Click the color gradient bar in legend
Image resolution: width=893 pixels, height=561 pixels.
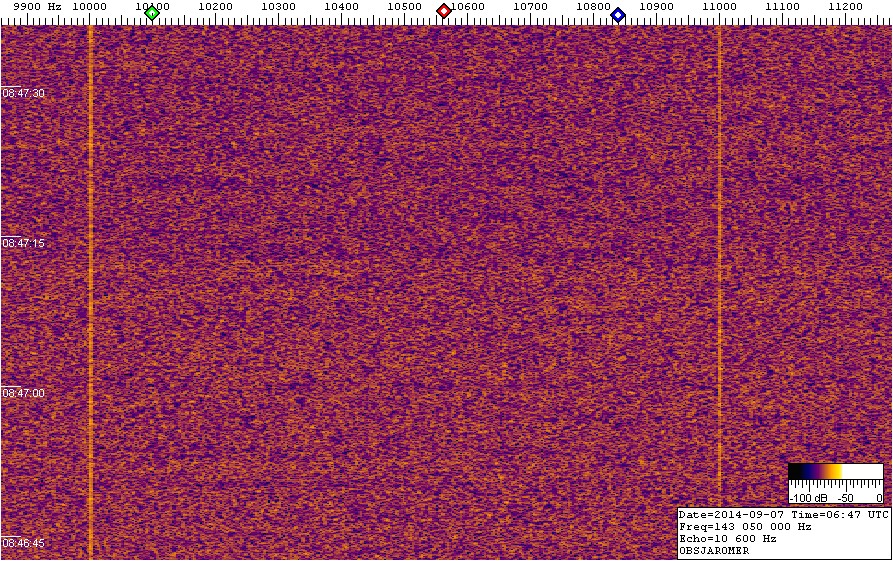pyautogui.click(x=835, y=471)
